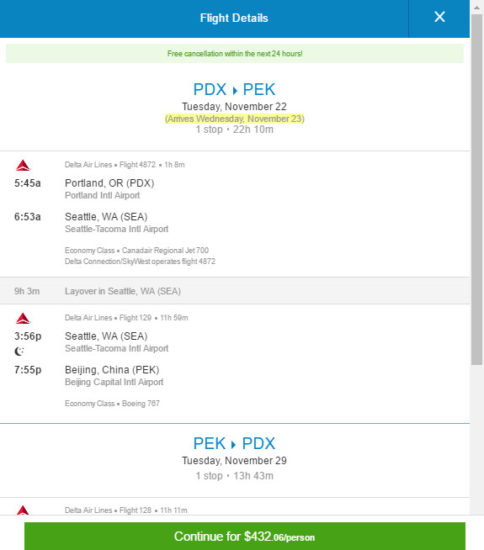The width and height of the screenshot is (484, 550).
Task: Click the Layover in Seattle row
Action: (x=235, y=291)
